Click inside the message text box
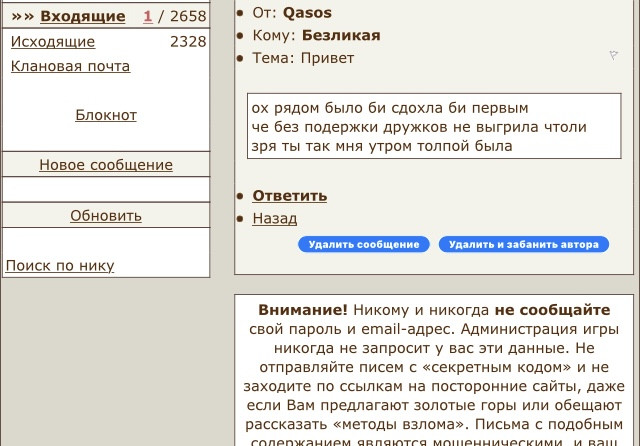The image size is (640, 446). pos(433,127)
